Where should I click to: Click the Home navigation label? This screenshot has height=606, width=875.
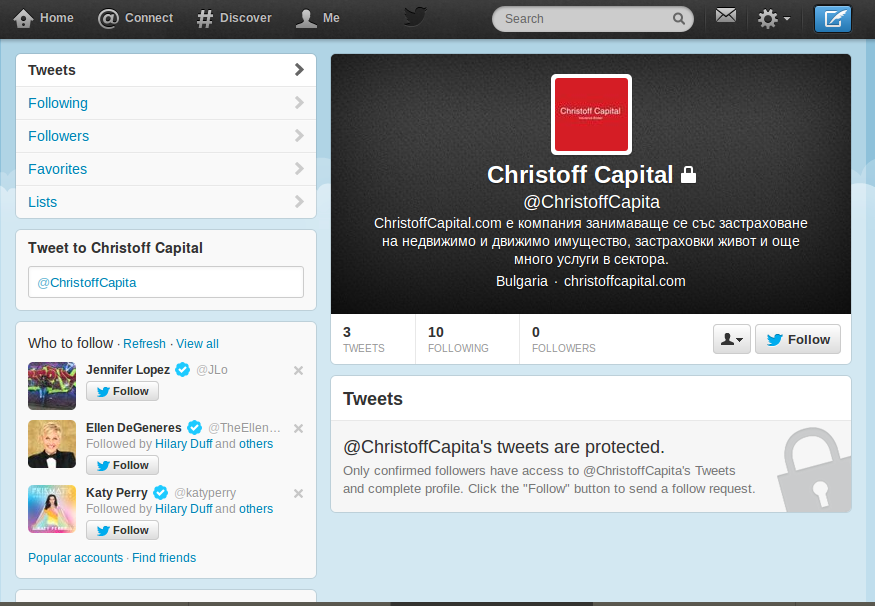pyautogui.click(x=57, y=18)
